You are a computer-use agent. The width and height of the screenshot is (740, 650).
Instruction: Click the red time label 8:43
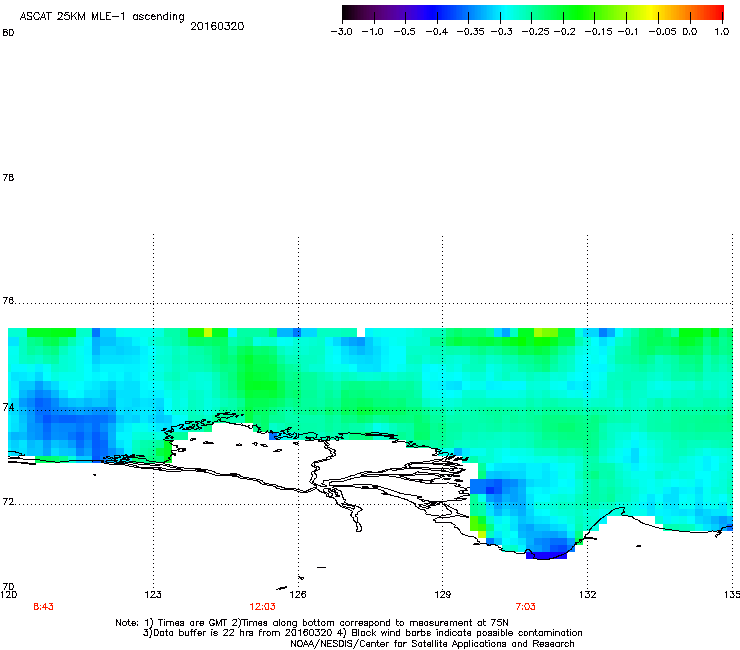[x=43, y=607]
